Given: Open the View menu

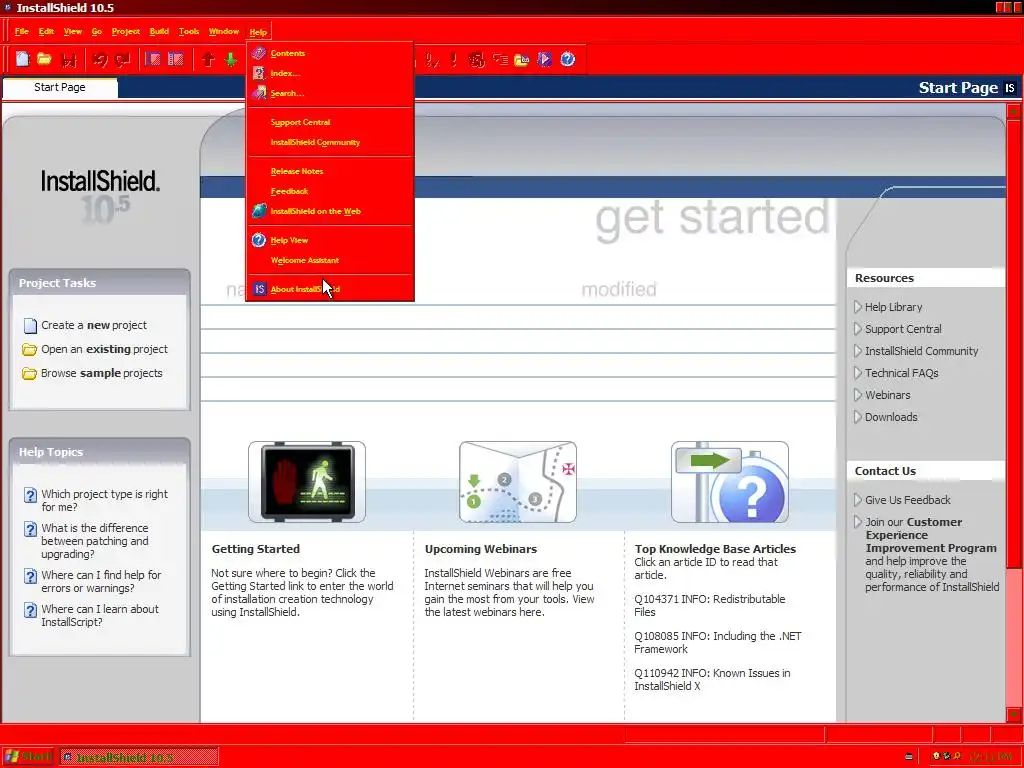Looking at the screenshot, I should click(x=72, y=31).
